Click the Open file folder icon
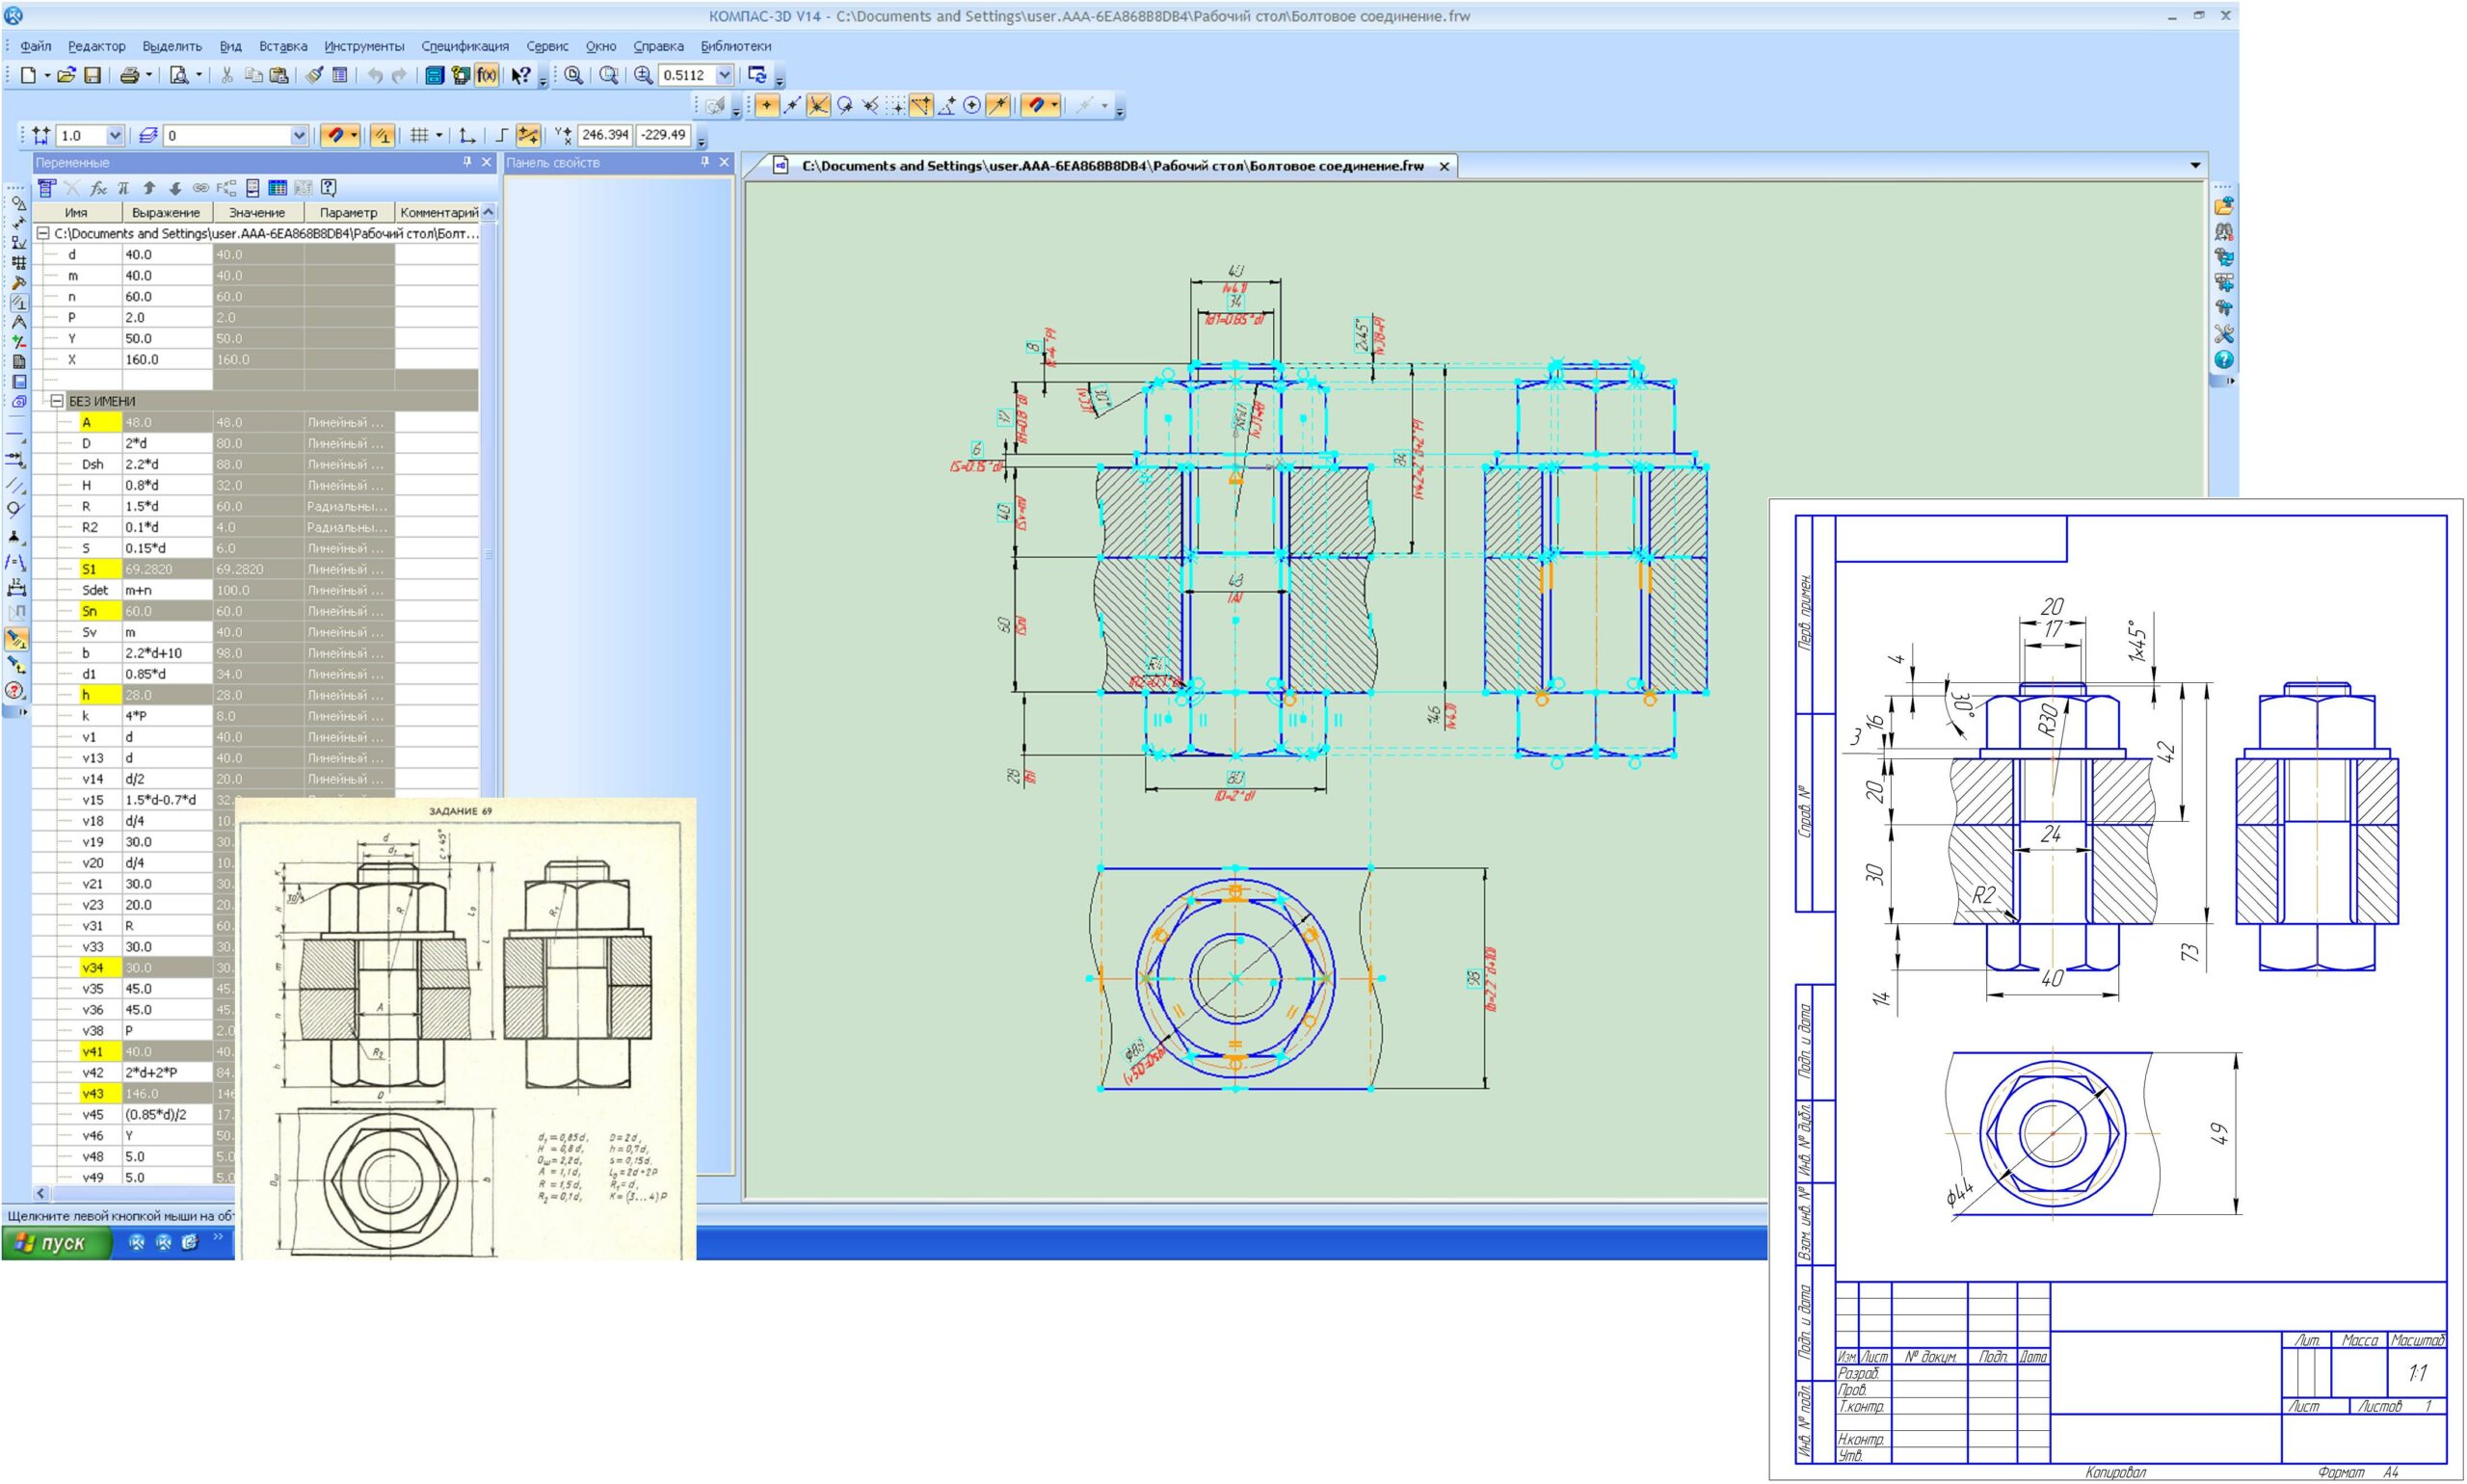 pyautogui.click(x=66, y=75)
